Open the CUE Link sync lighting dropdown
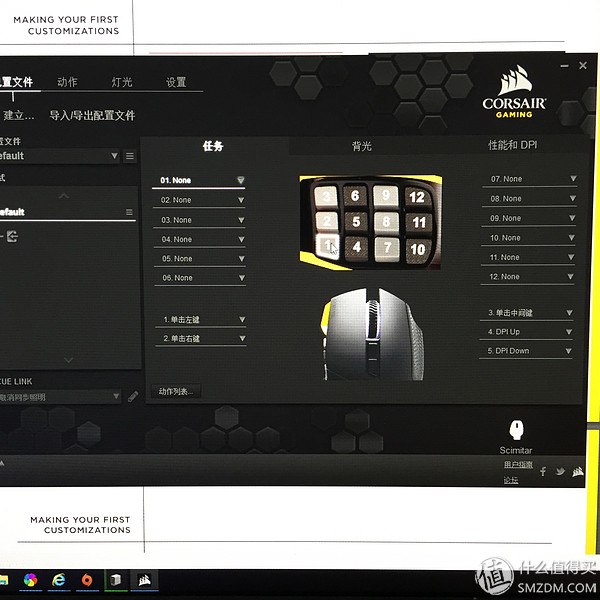The height and width of the screenshot is (600, 600). (x=60, y=397)
